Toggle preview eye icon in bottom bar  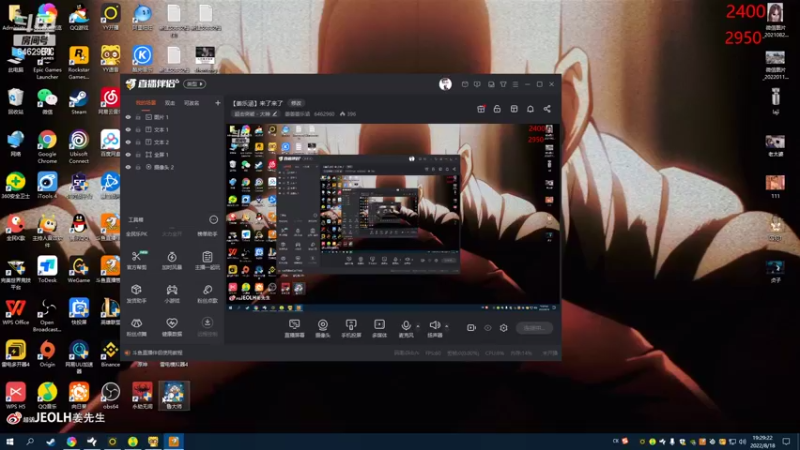click(488, 328)
